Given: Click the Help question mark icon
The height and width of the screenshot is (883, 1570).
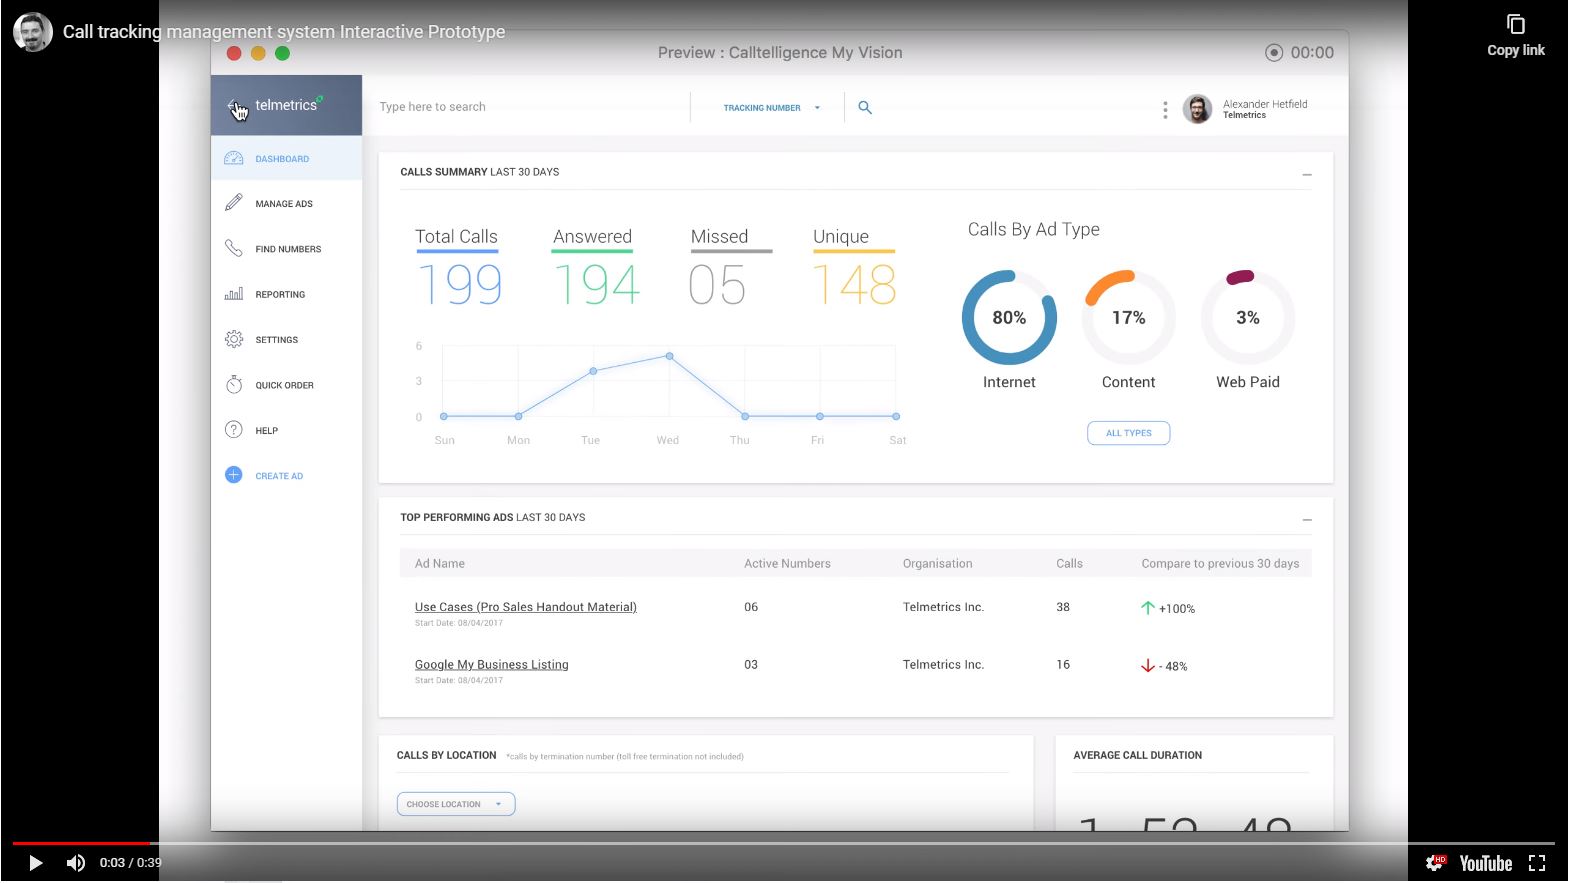Looking at the screenshot, I should (x=233, y=430).
